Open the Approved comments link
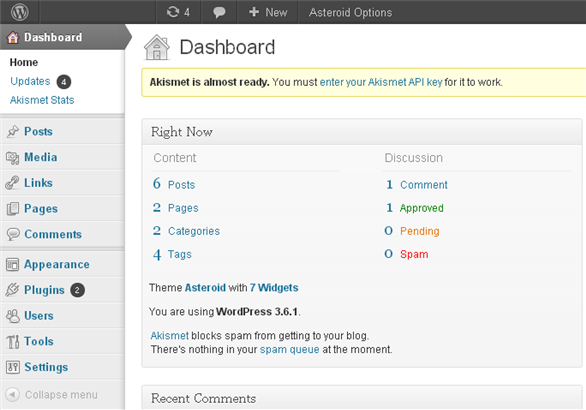The image size is (586, 410). point(422,208)
